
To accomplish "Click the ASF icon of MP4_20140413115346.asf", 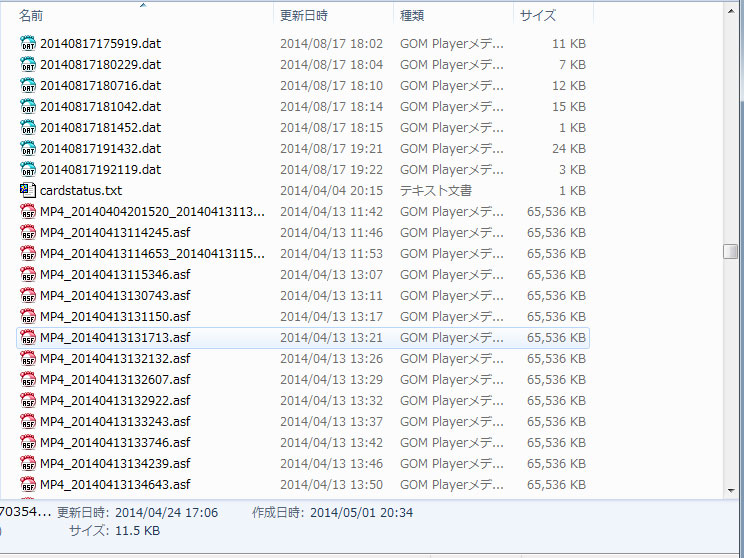I will pyautogui.click(x=28, y=274).
